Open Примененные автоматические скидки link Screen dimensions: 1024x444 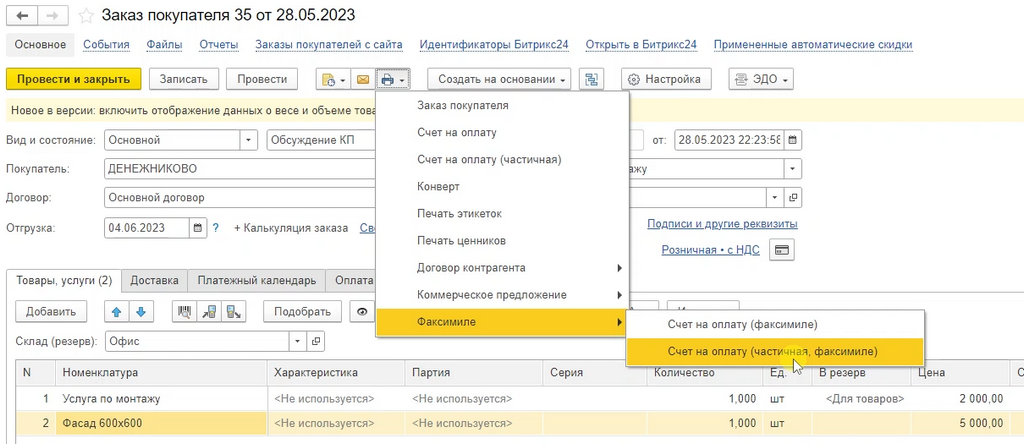click(x=813, y=44)
